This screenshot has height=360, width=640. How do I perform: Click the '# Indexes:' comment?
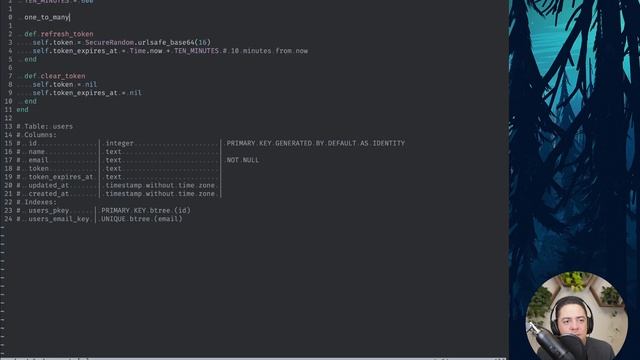point(36,202)
